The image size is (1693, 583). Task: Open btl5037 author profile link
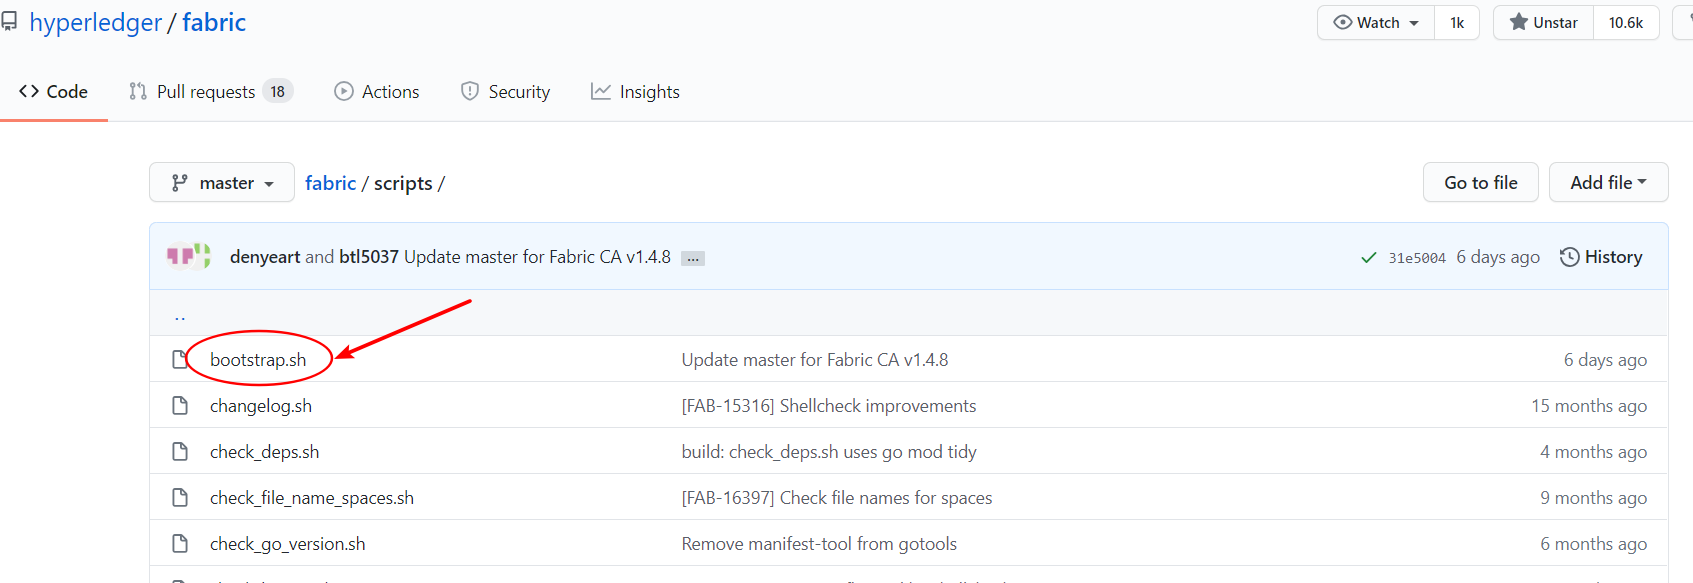point(369,257)
